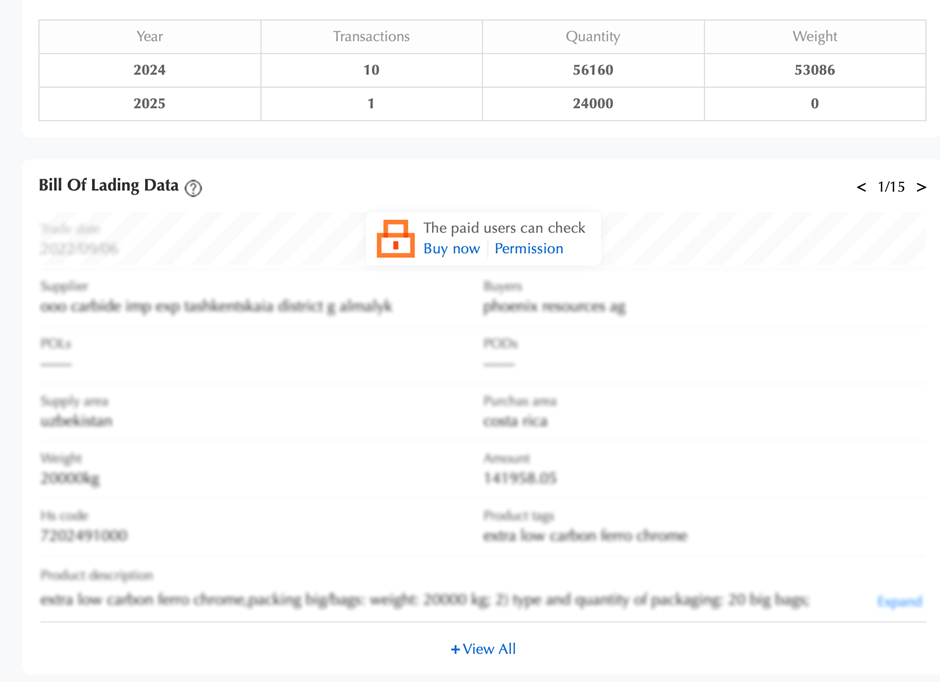Click the Buy now link
Screen dimensions: 940x682
pyautogui.click(x=451, y=249)
